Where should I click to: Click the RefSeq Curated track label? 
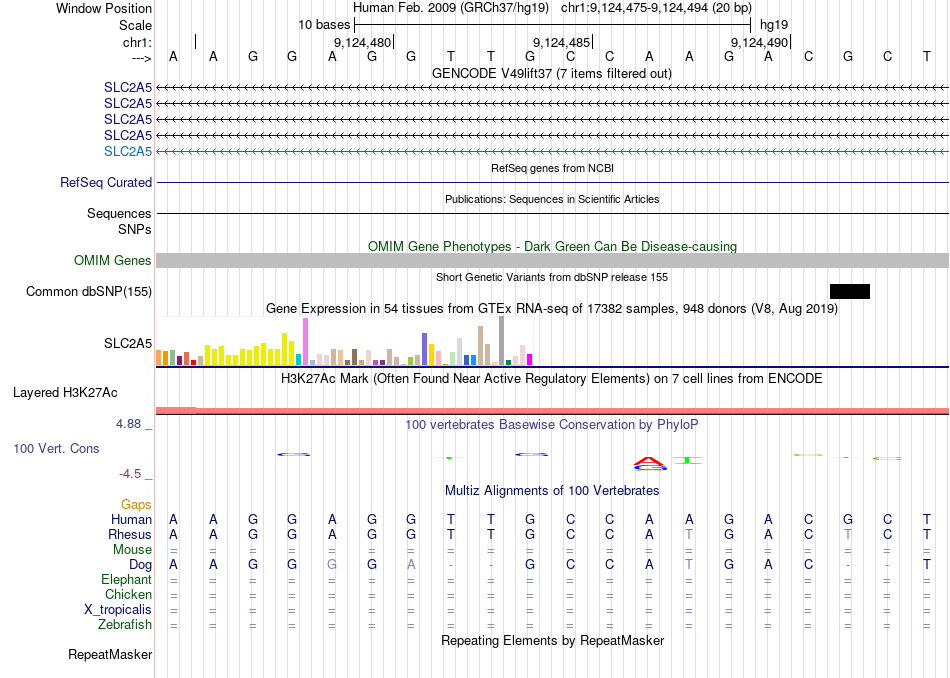coord(106,182)
